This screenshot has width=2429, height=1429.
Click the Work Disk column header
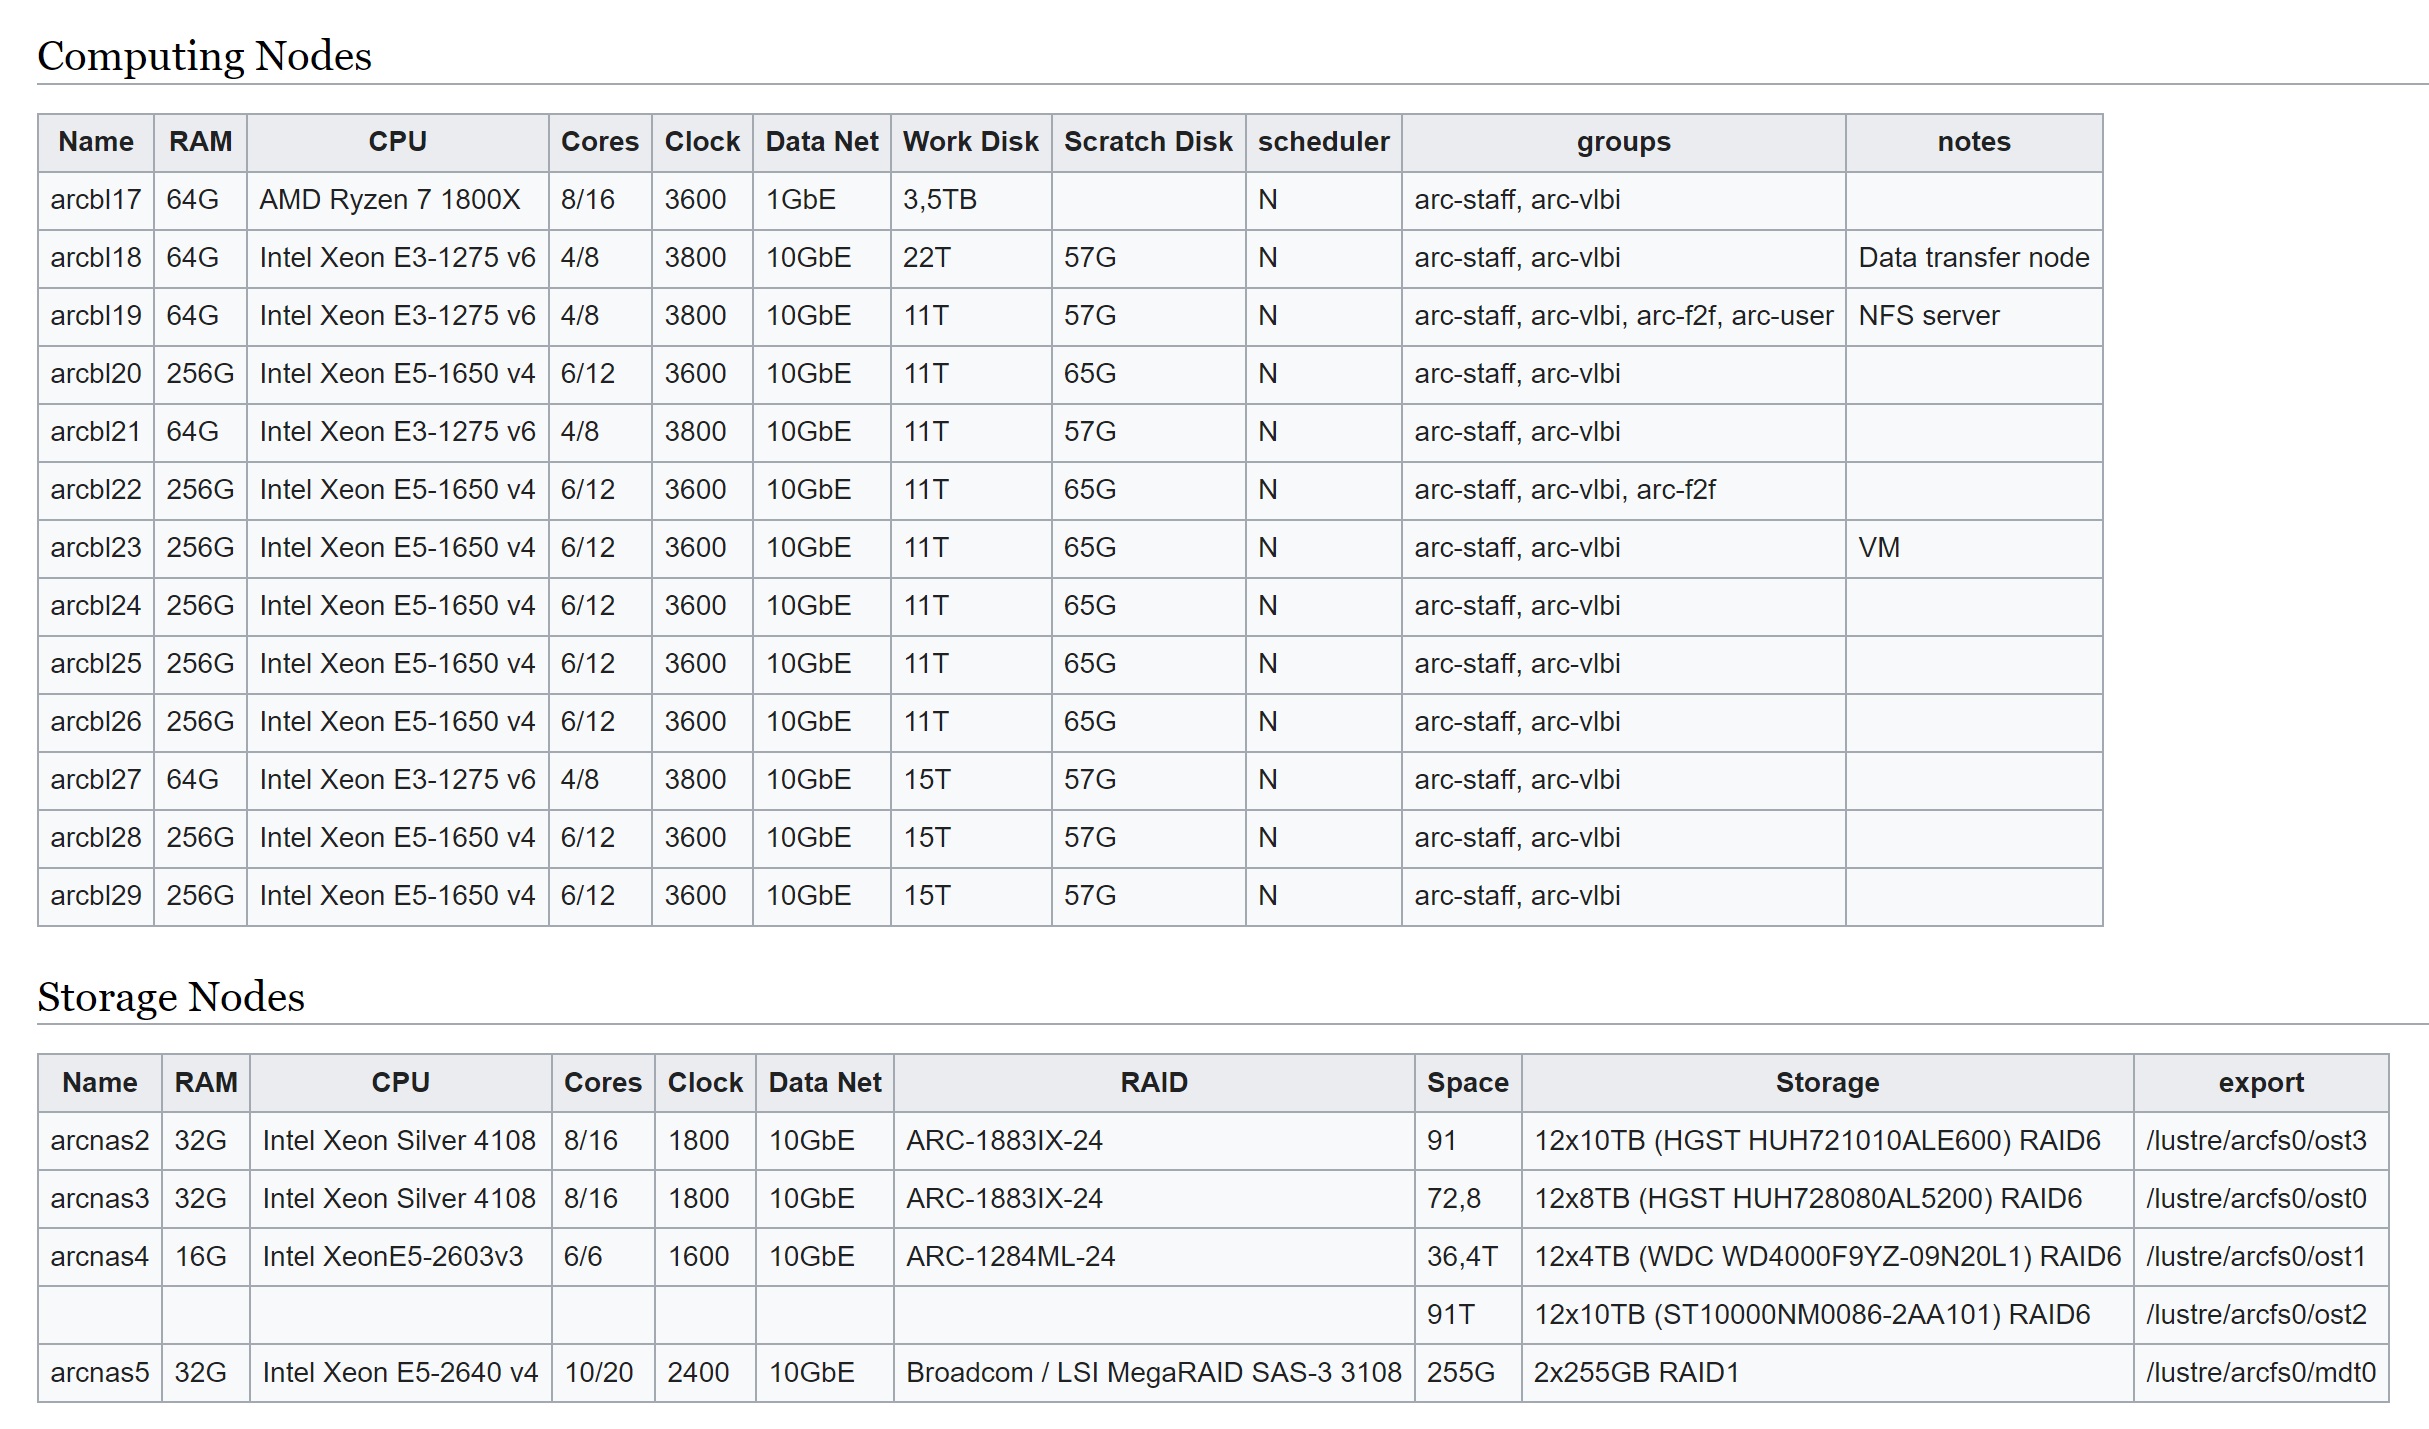click(971, 142)
